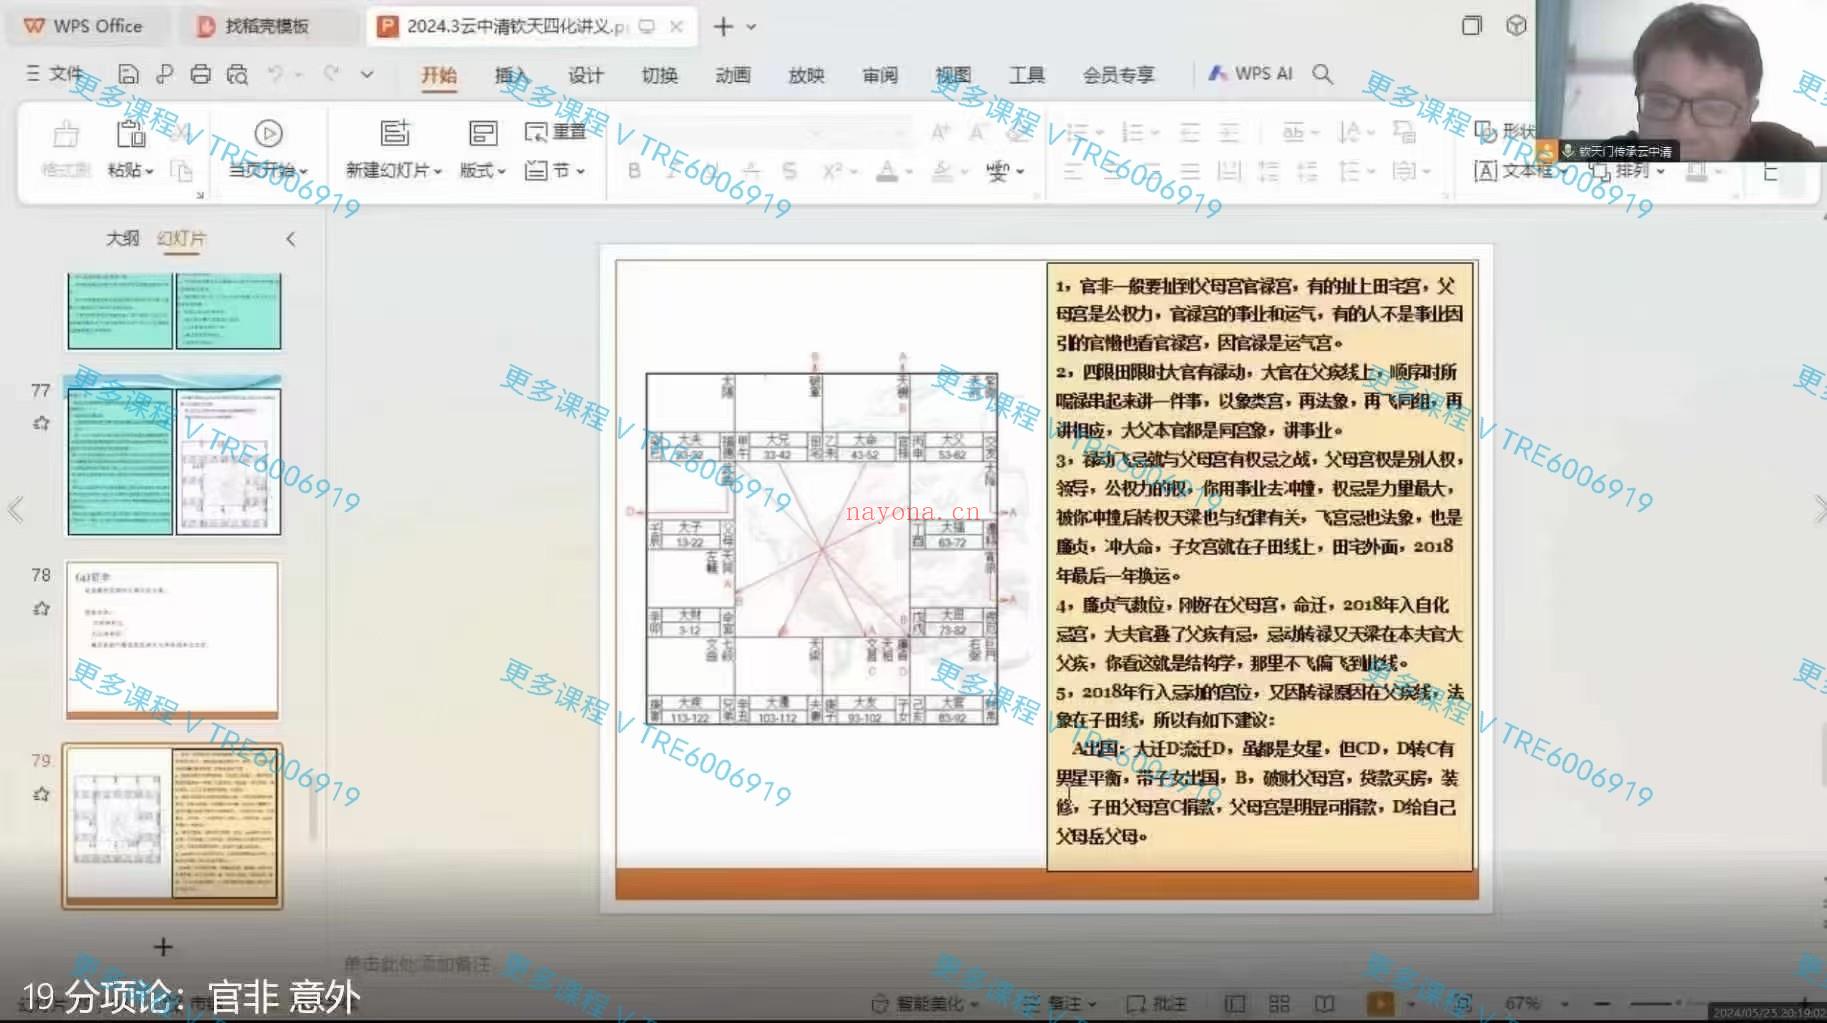Switch to 幻灯片 thumbnails pane tab
Viewport: 1827px width, 1023px height.
click(x=181, y=238)
